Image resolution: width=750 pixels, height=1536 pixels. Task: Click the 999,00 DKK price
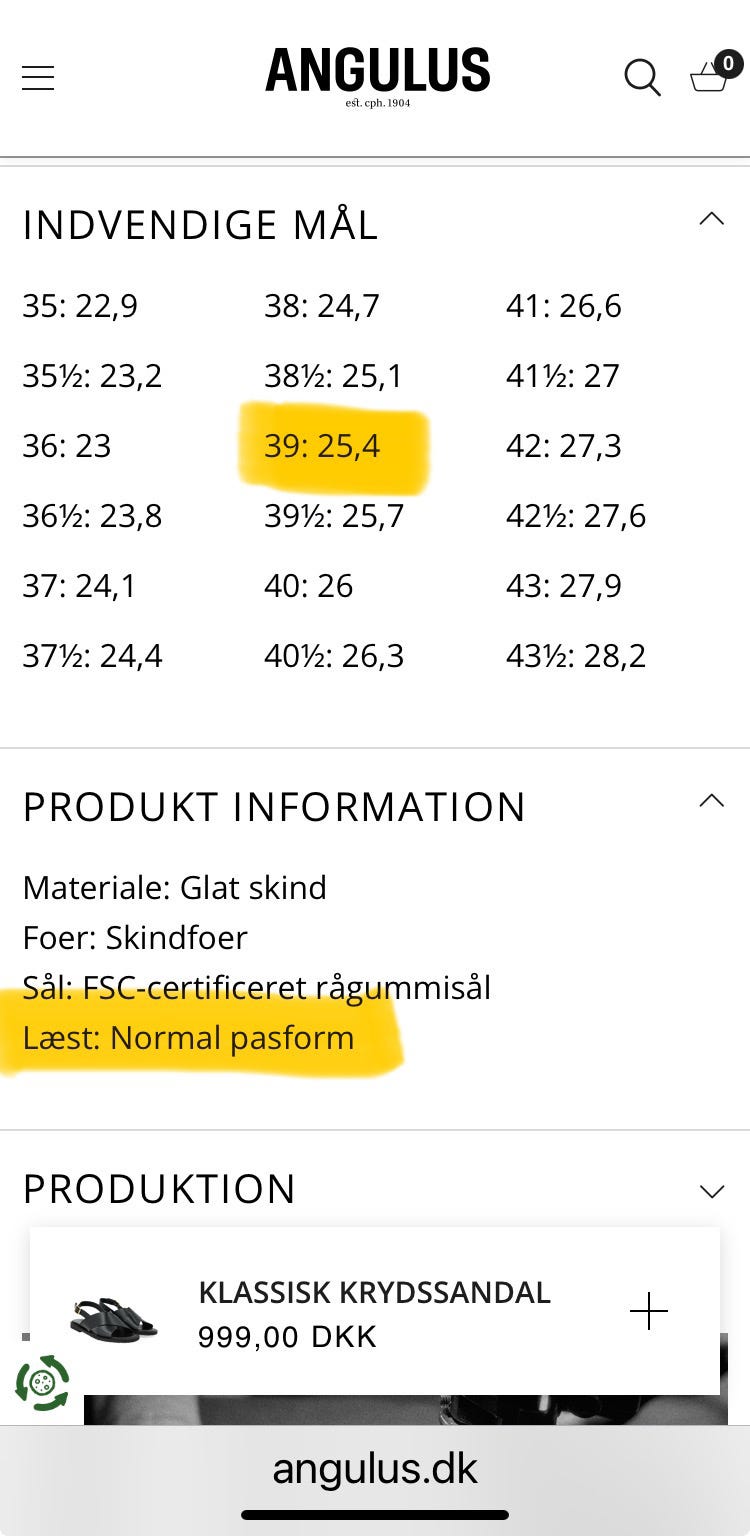tap(287, 1337)
